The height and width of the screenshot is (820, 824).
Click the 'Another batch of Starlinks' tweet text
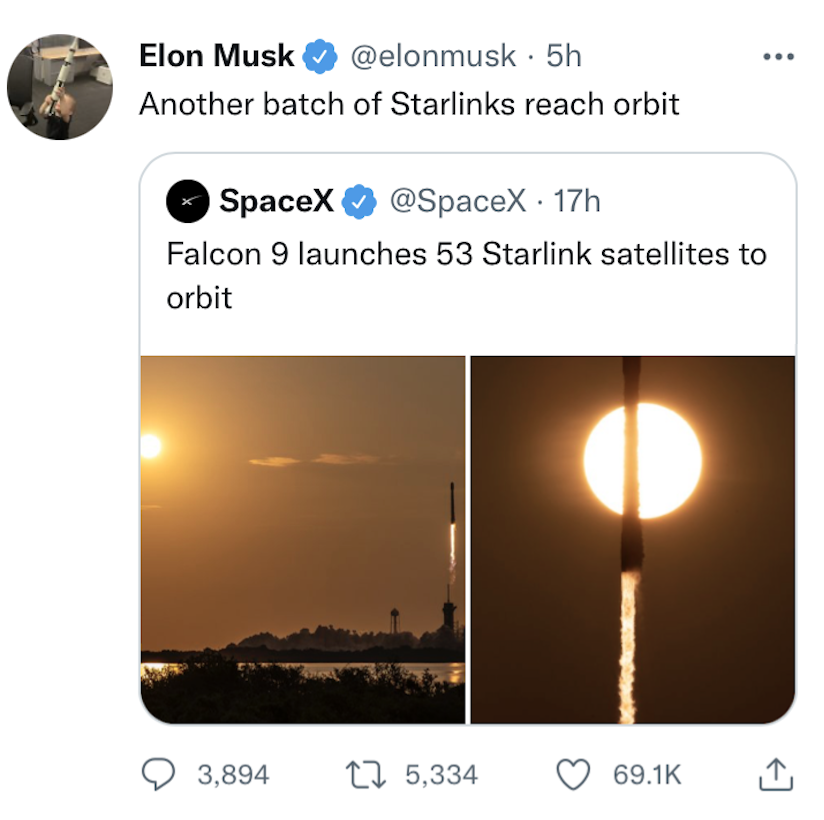click(x=409, y=104)
